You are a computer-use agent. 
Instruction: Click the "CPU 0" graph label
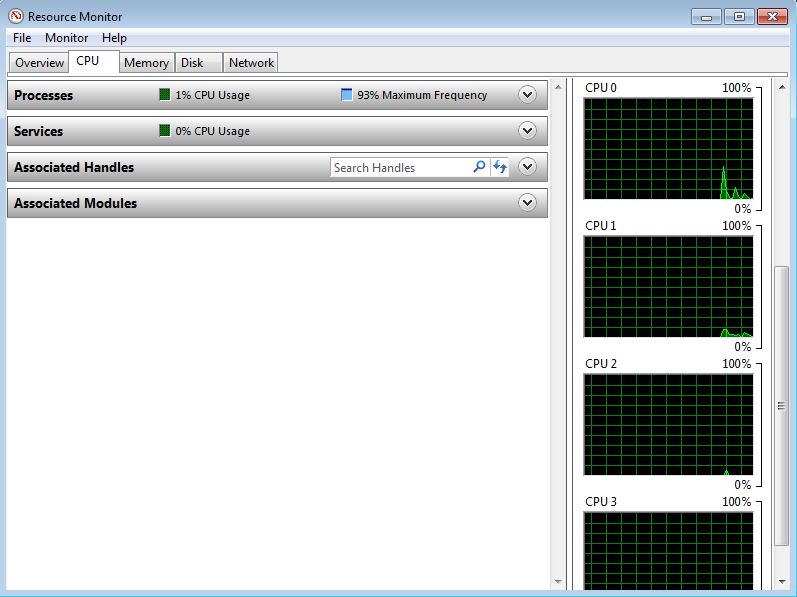(x=601, y=88)
